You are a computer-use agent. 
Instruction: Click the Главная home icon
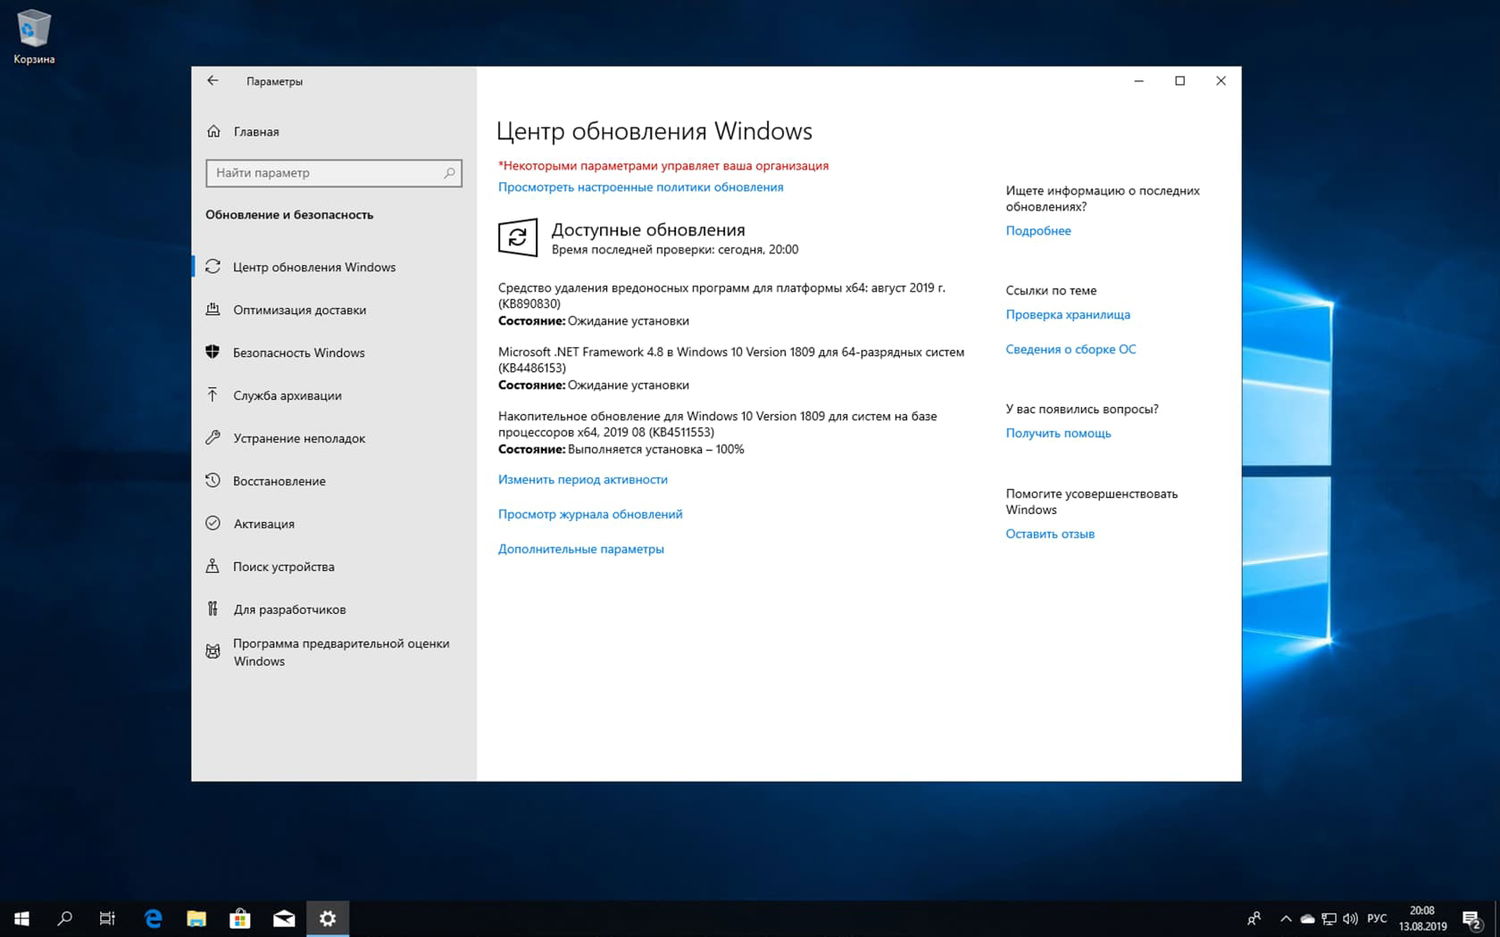coord(256,131)
